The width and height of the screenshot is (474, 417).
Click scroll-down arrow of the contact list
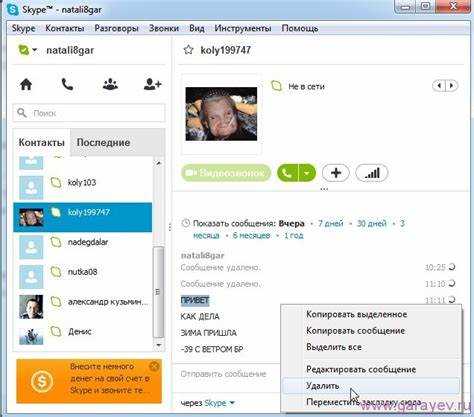pos(159,345)
